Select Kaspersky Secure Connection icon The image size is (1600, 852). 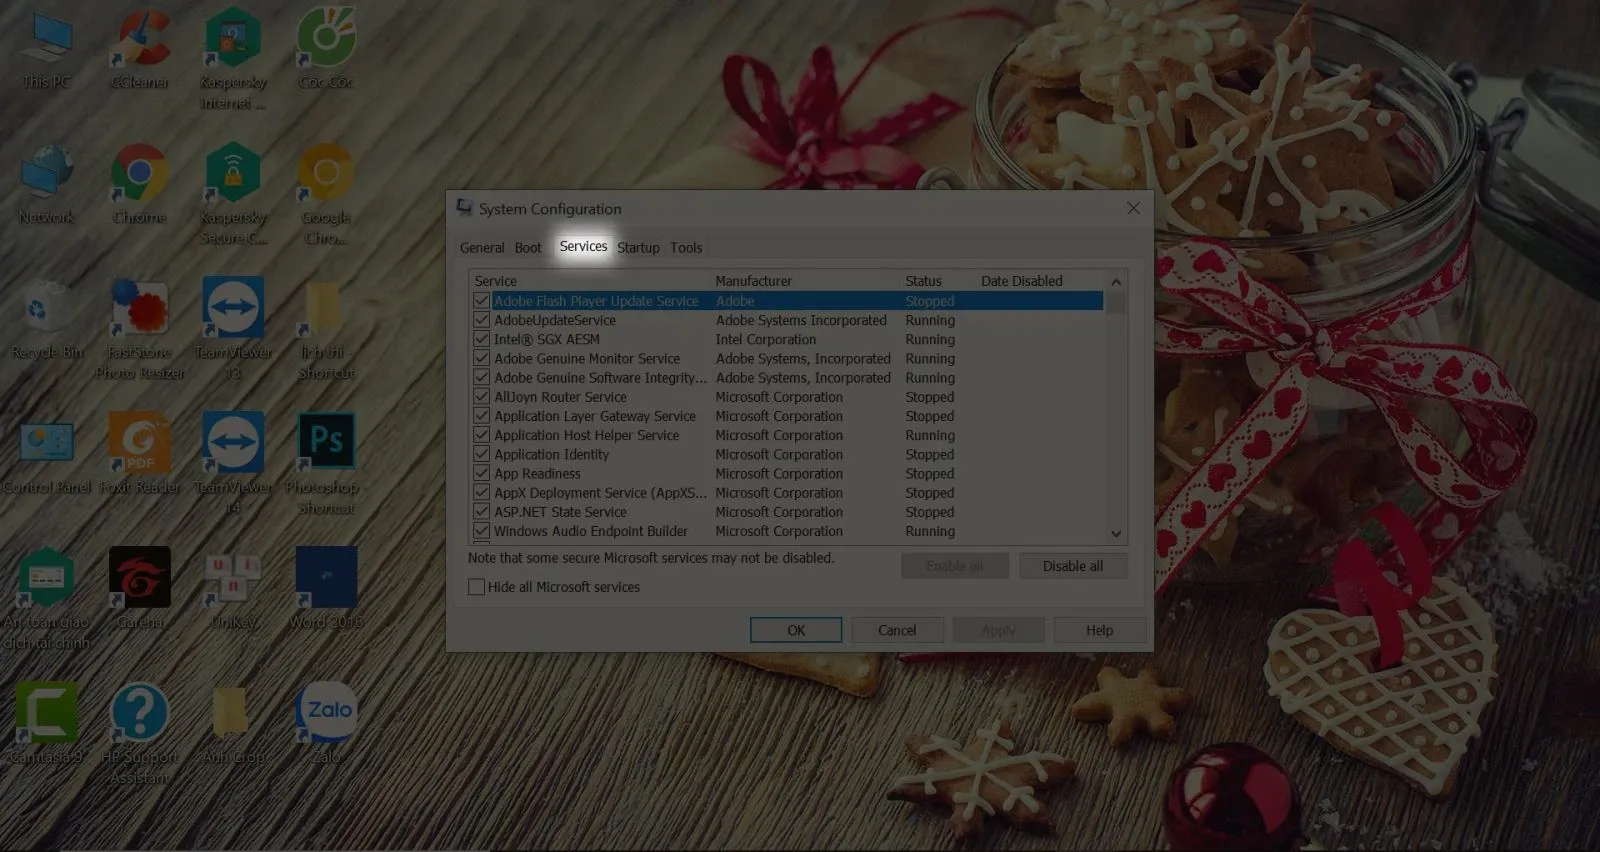(x=233, y=194)
